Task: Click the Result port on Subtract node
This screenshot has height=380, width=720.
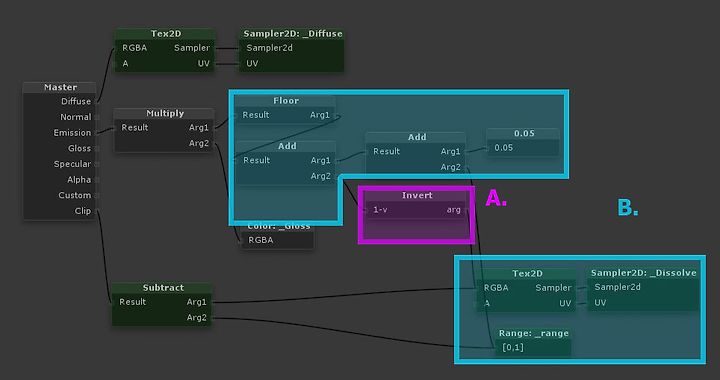Action: pos(133,302)
